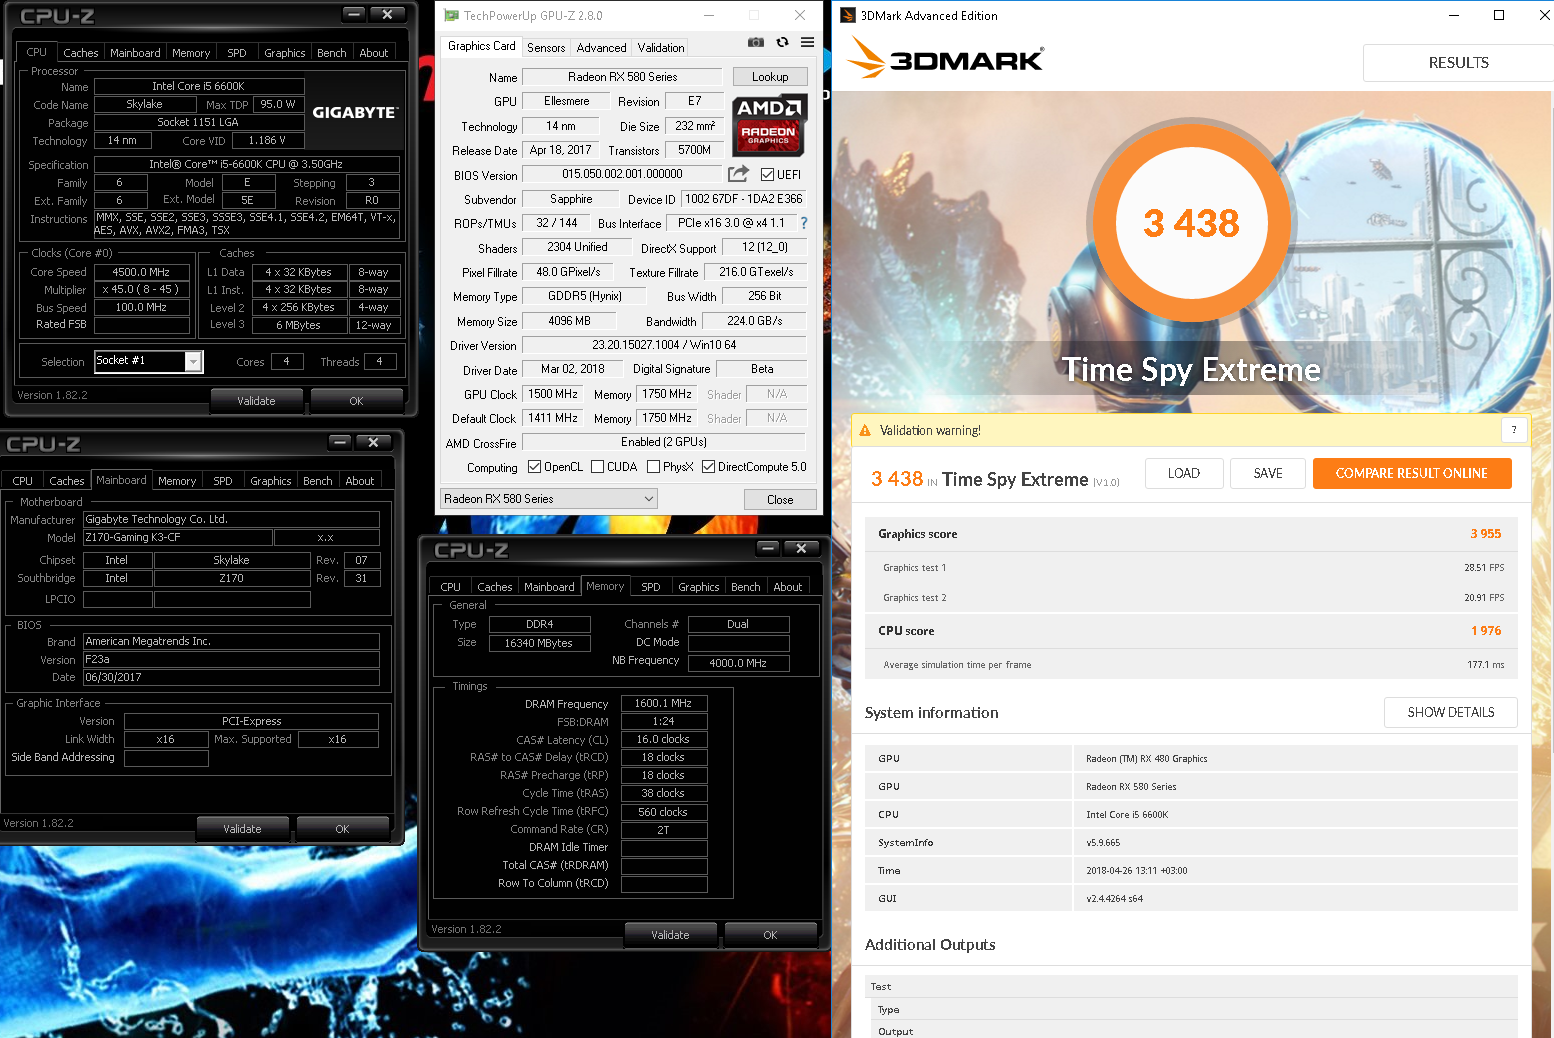The height and width of the screenshot is (1038, 1554).
Task: Click the Graphics test 2 row
Action: pyautogui.click(x=1191, y=597)
